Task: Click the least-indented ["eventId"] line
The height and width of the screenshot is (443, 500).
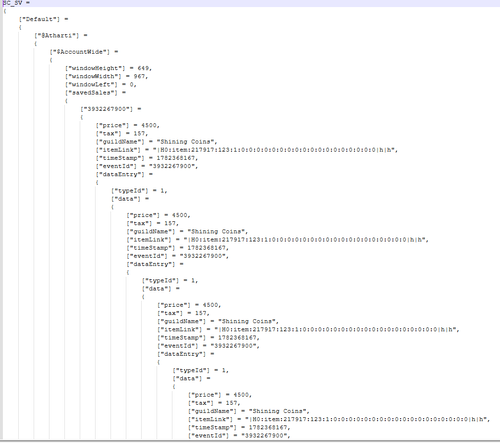Action: tap(147, 166)
